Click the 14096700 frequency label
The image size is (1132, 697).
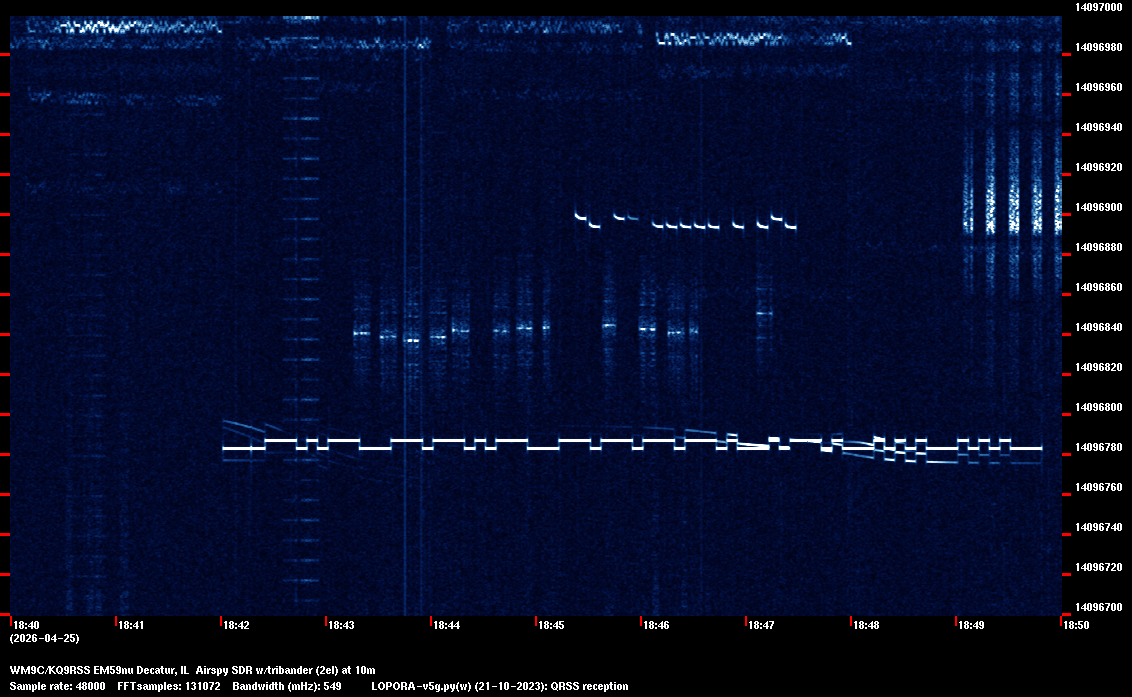coord(1099,607)
